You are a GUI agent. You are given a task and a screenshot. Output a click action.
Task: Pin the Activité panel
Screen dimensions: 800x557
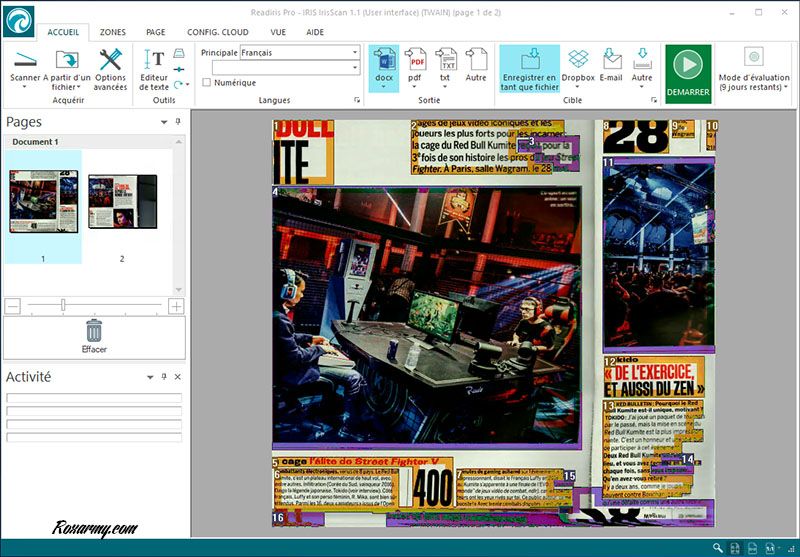pos(164,377)
